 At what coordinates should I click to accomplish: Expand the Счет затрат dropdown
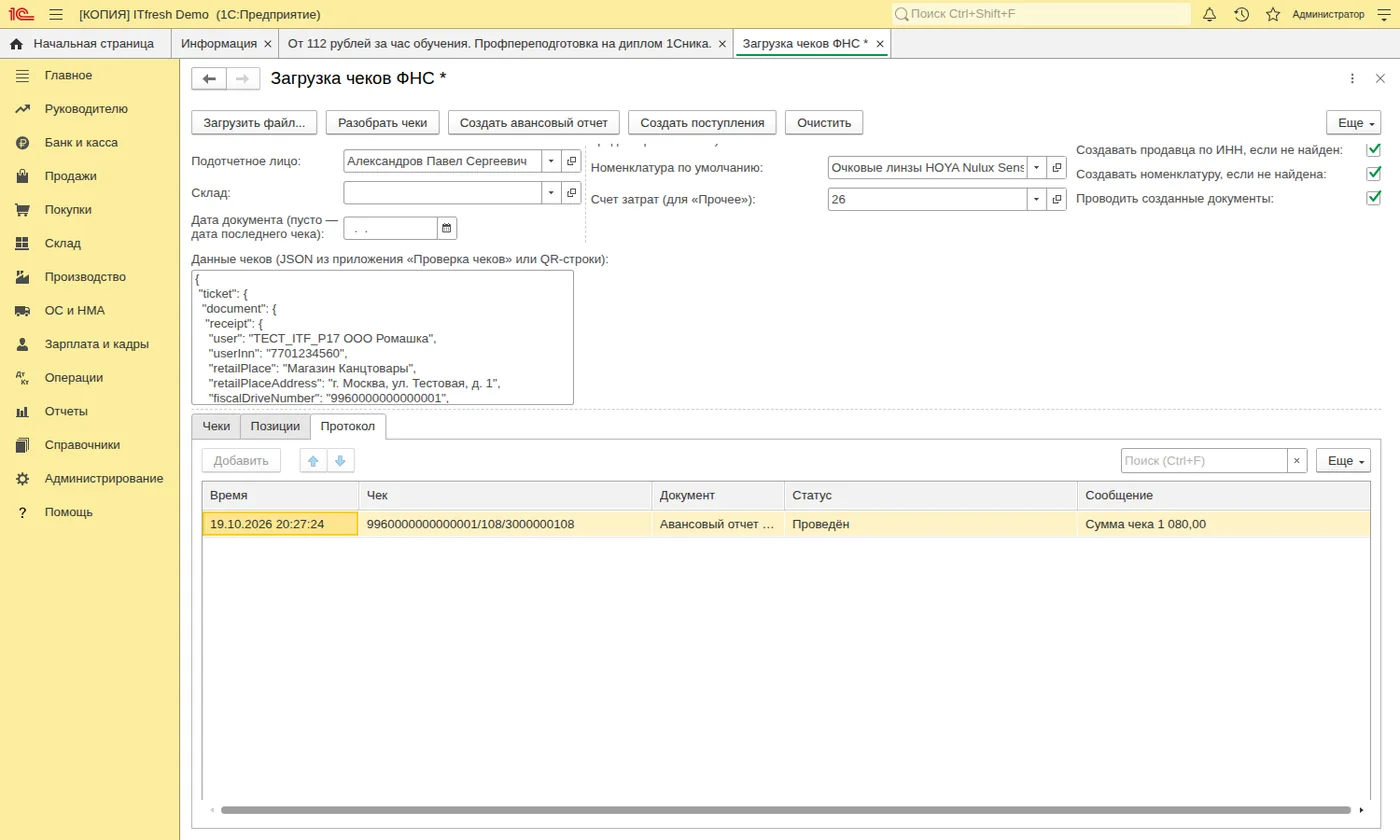point(1037,199)
